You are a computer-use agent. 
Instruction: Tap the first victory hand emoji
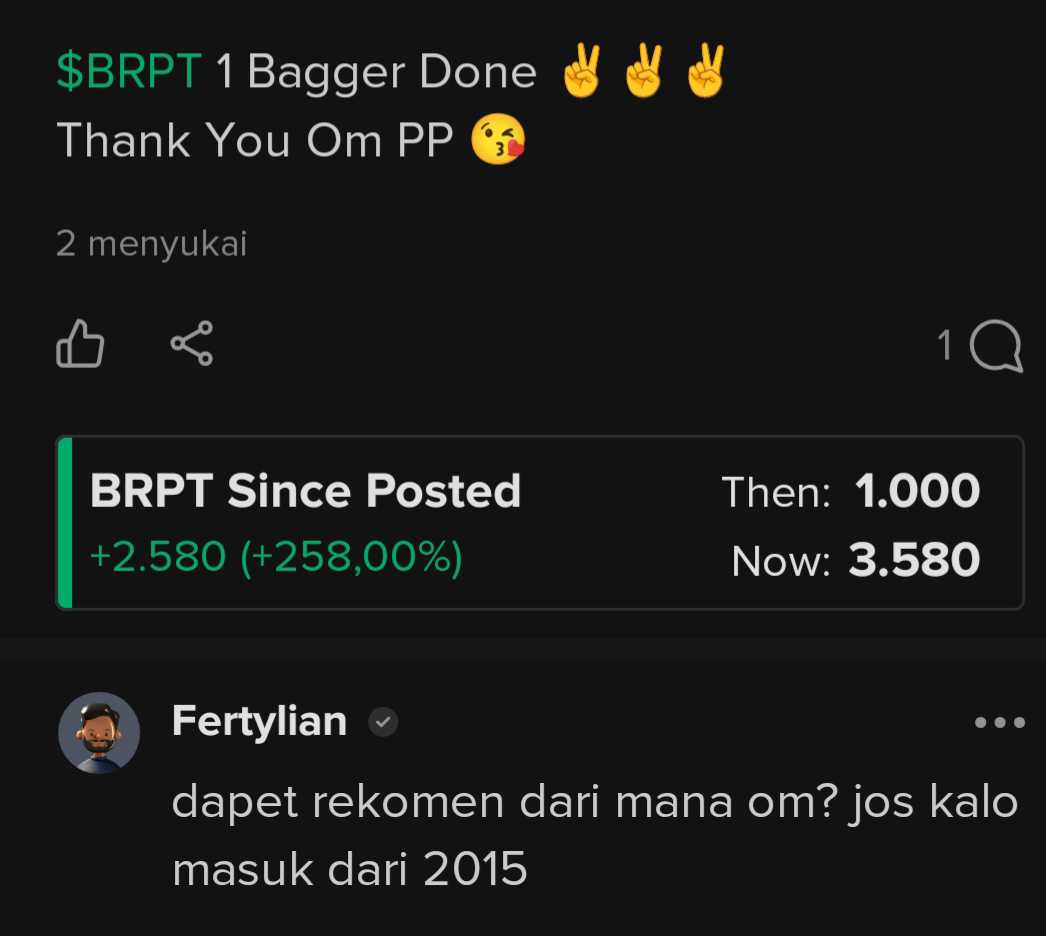click(x=582, y=71)
